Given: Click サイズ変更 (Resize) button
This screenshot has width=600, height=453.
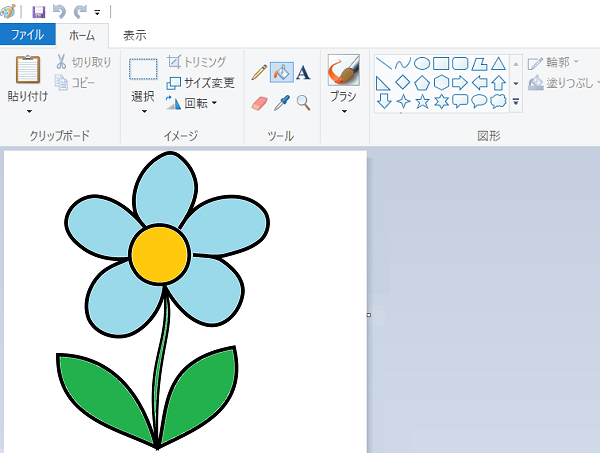Looking at the screenshot, I should click(x=201, y=82).
